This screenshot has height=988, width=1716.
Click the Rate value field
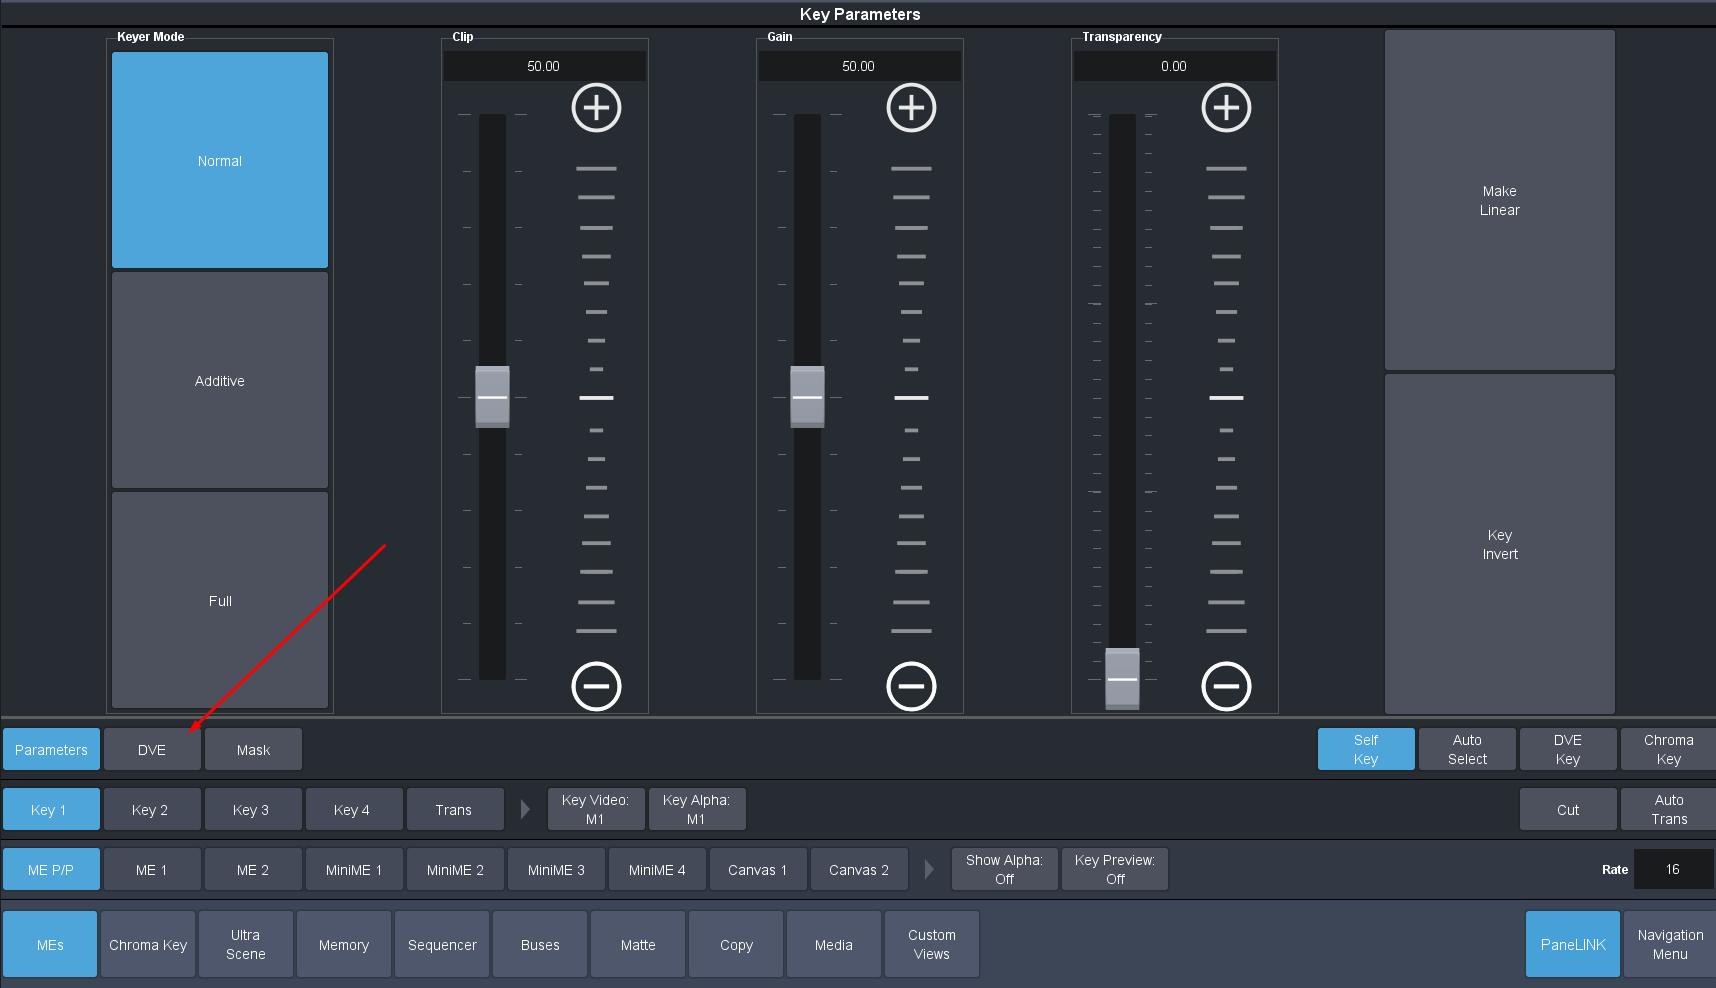click(1672, 869)
